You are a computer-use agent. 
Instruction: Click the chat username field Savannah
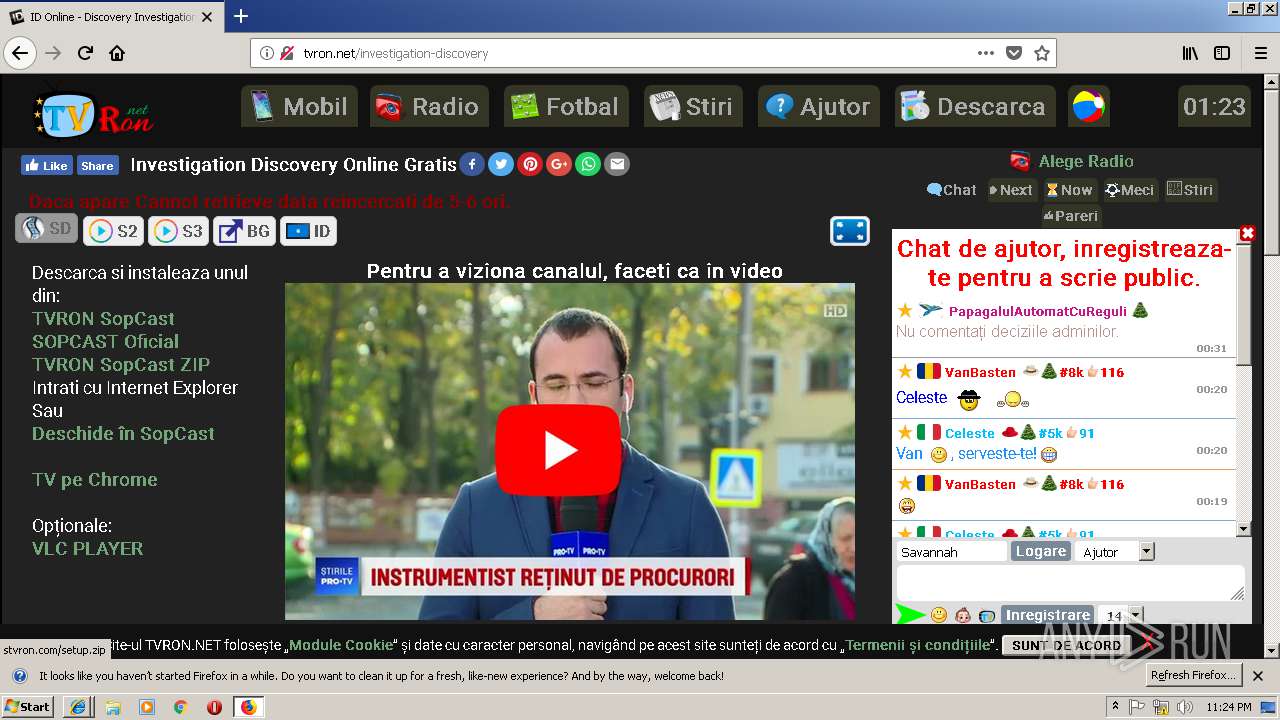pyautogui.click(x=951, y=552)
